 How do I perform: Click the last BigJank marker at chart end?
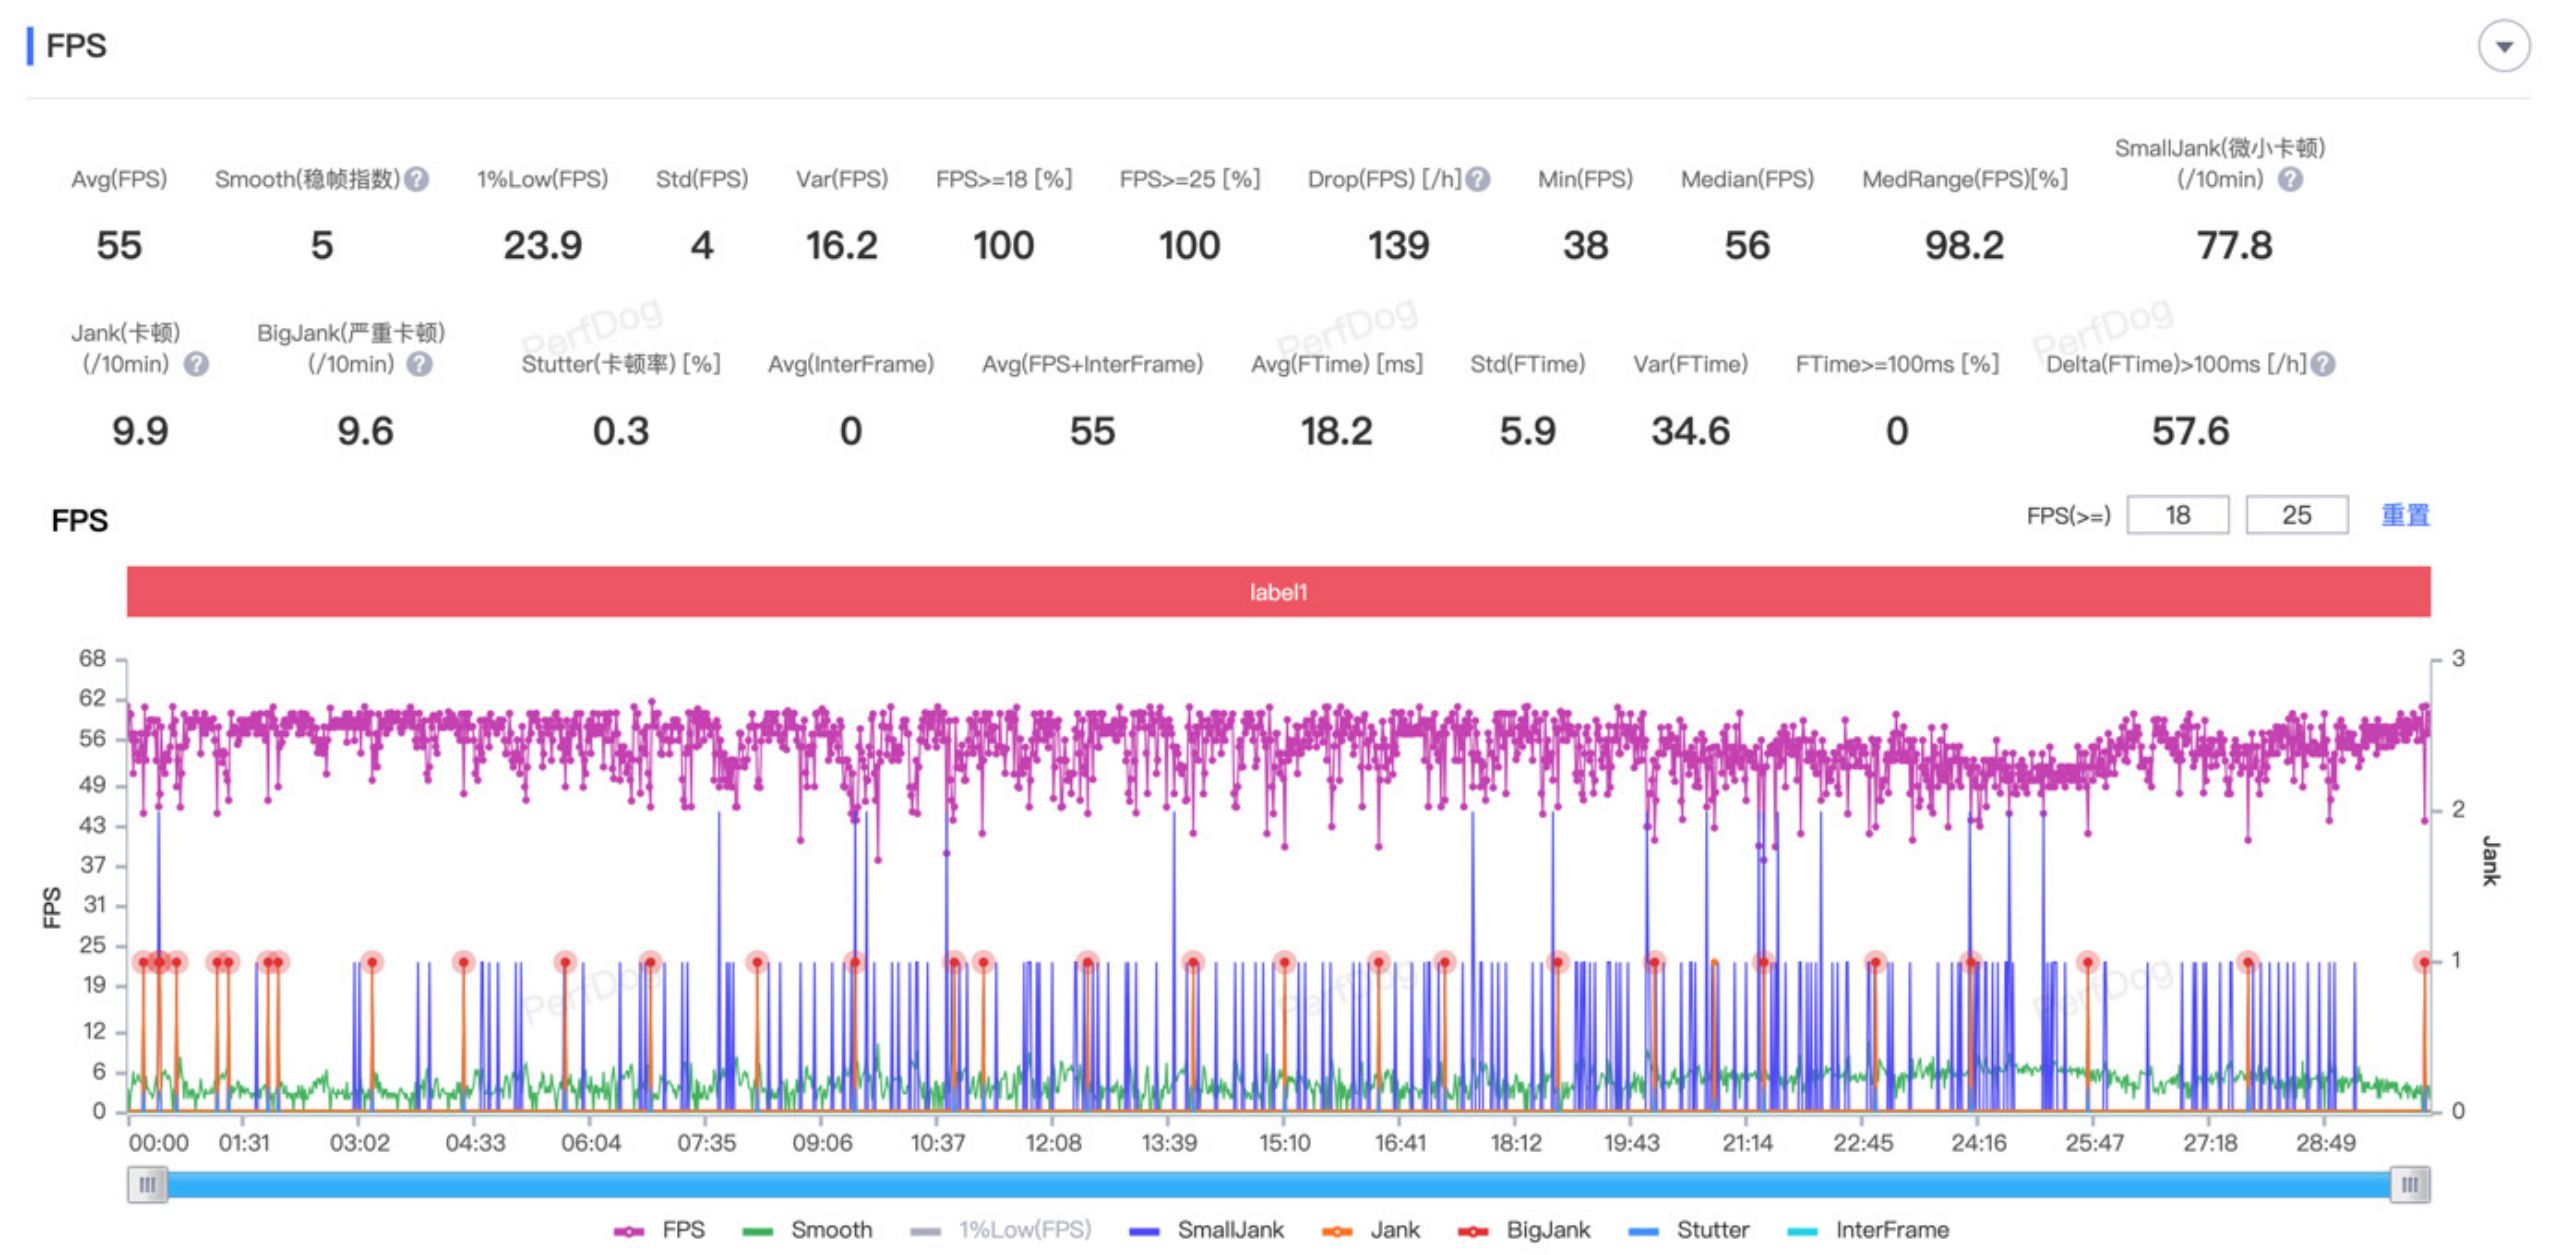pos(2424,962)
